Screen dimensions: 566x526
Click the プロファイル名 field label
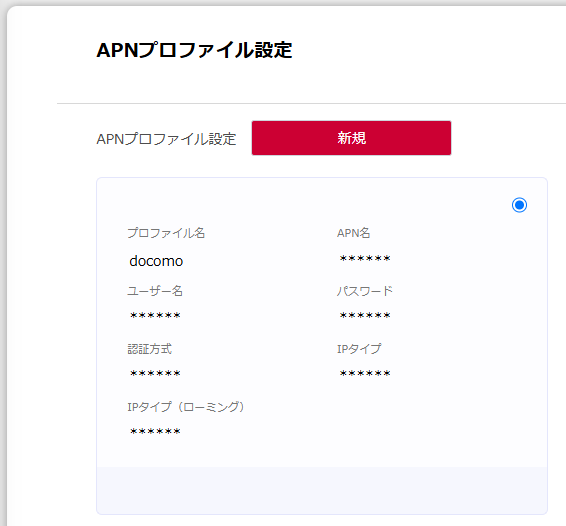point(166,233)
